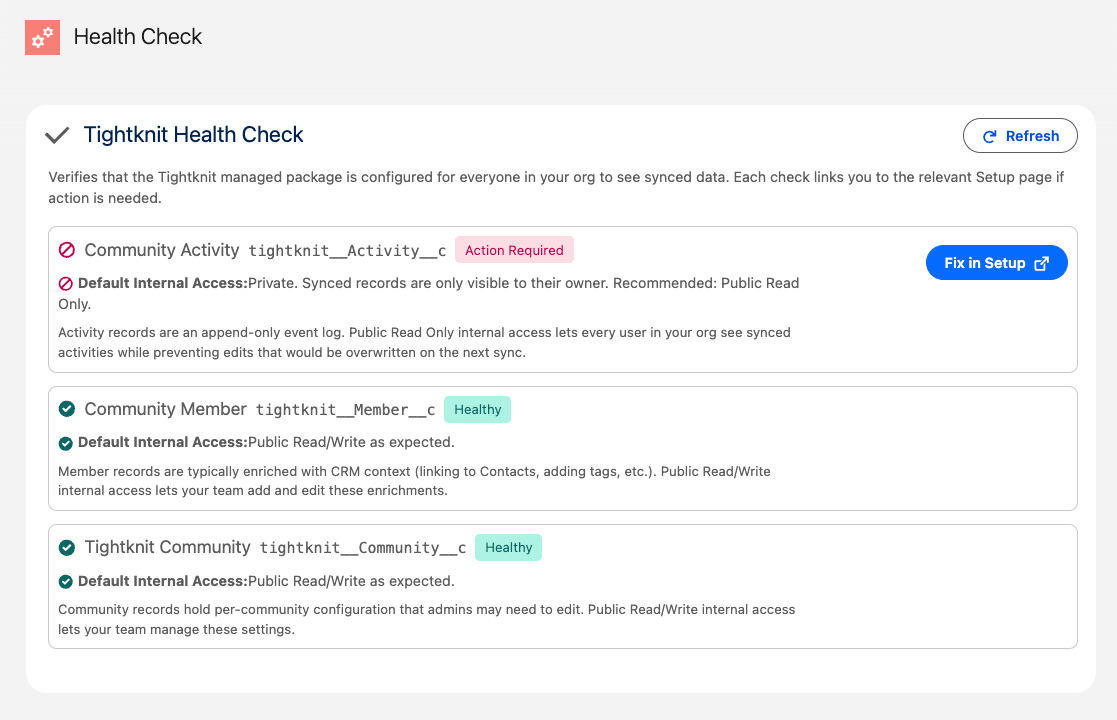Click 'Default Internal Access' label in Community Member card
Viewport: 1117px width, 720px height.
coord(162,442)
